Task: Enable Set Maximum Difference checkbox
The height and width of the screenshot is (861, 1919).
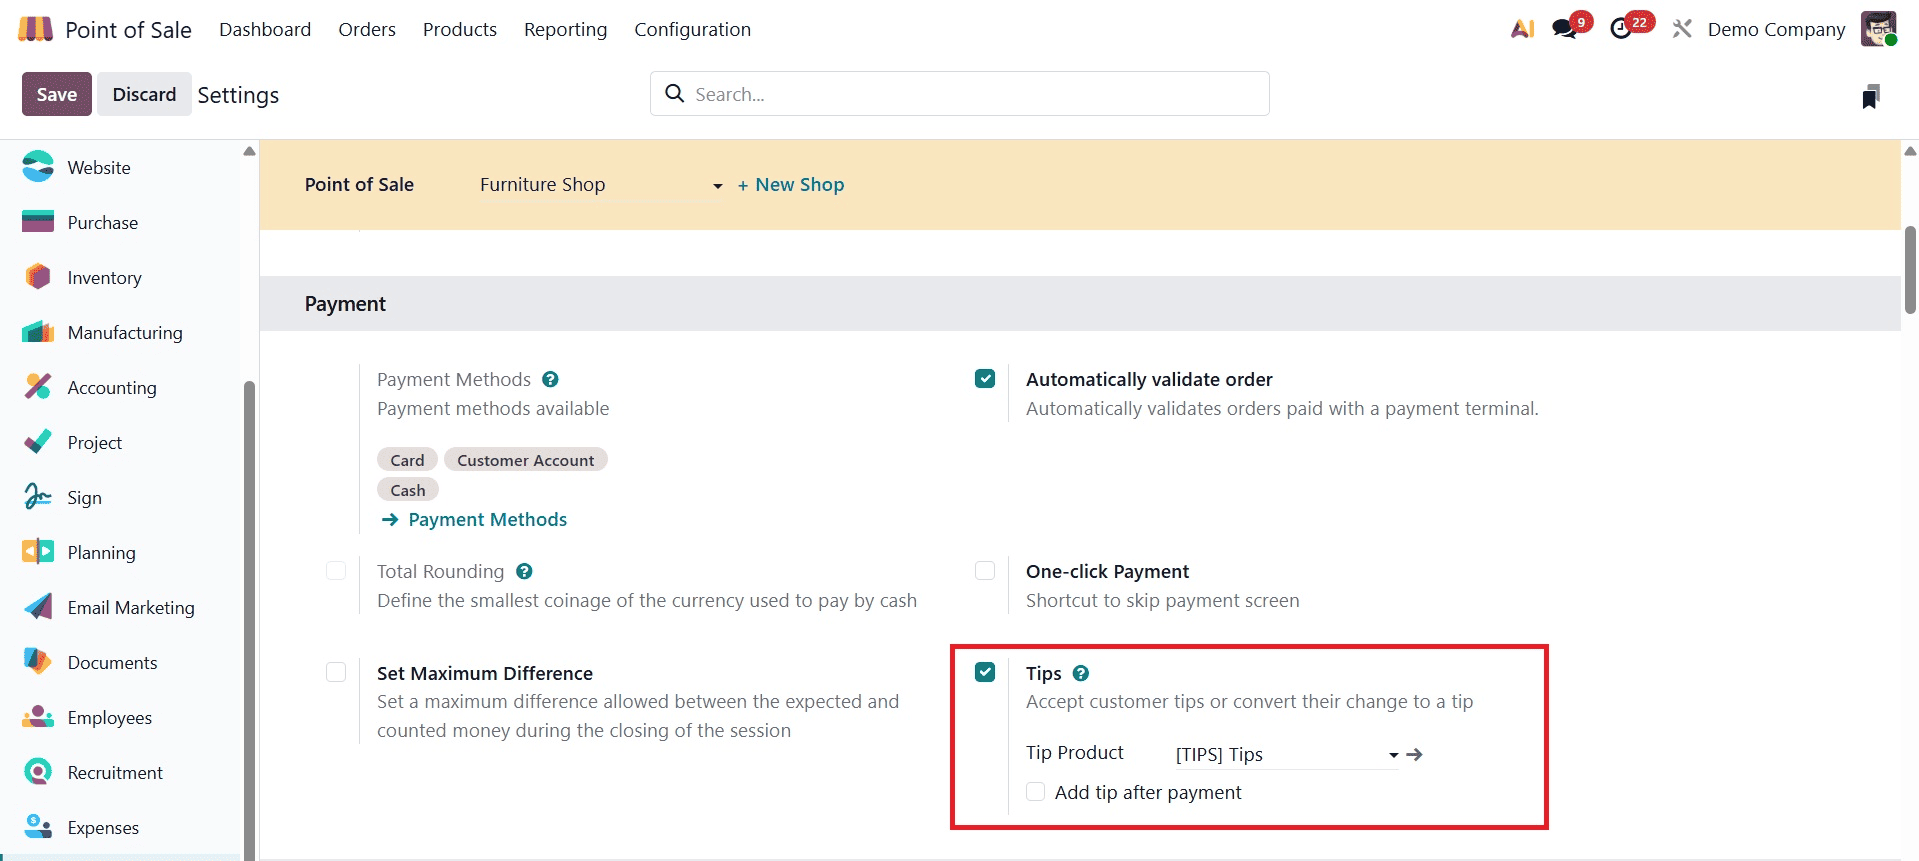Action: tap(336, 672)
